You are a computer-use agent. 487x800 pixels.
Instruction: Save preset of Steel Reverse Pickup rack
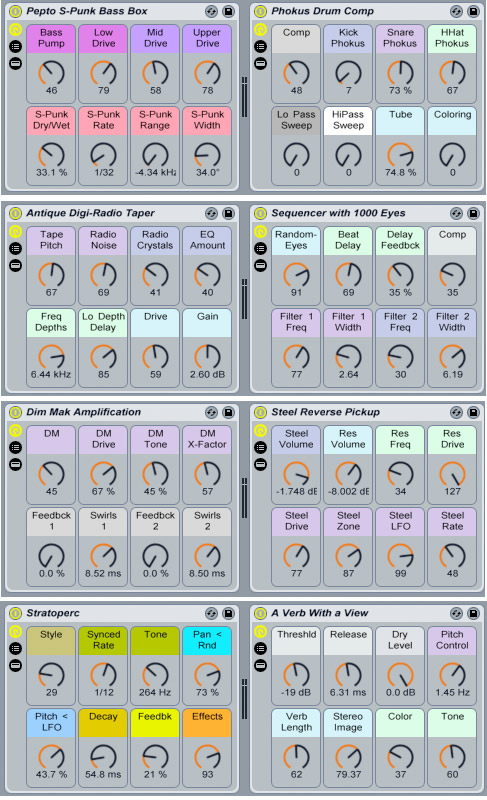pyautogui.click(x=473, y=412)
